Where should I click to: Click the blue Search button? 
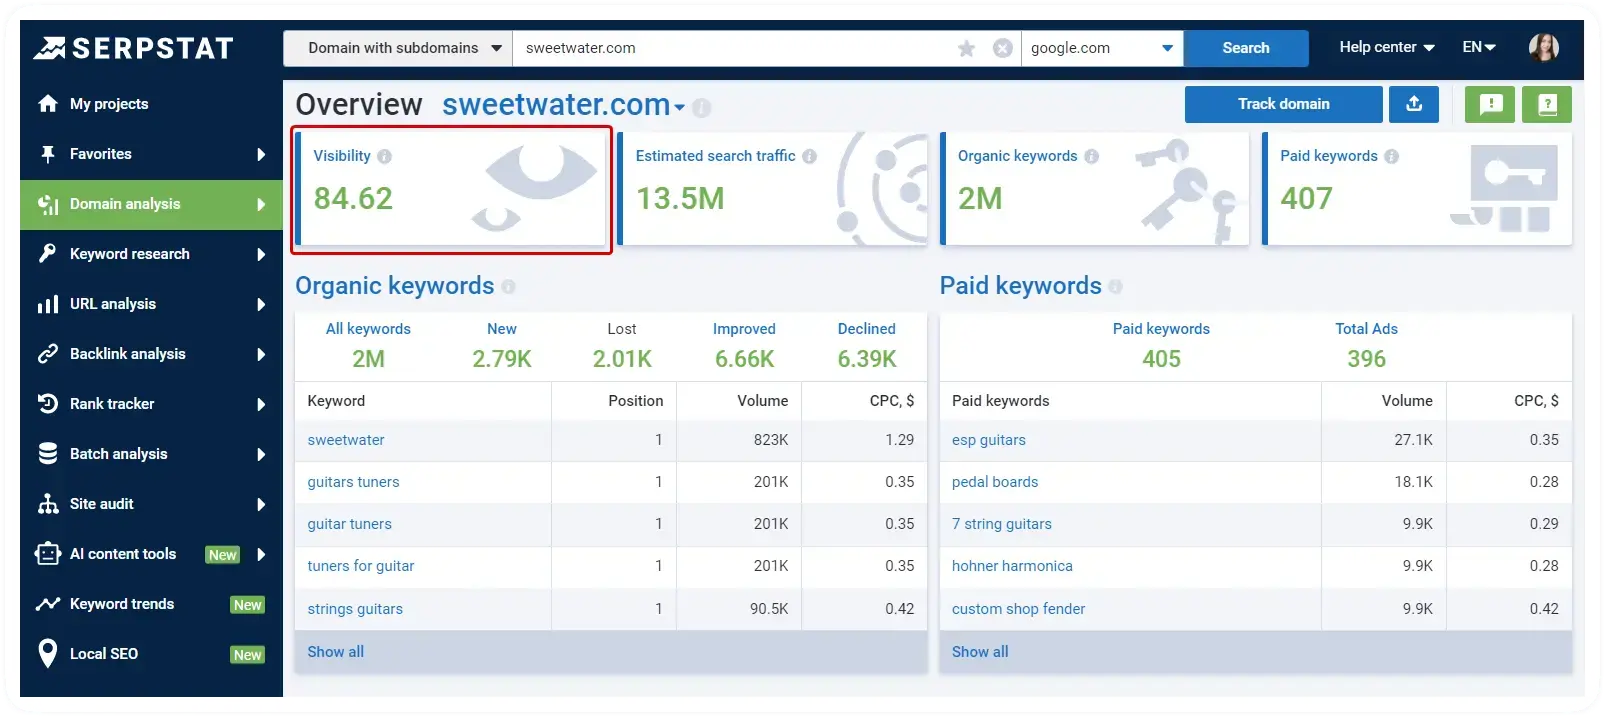coord(1246,48)
